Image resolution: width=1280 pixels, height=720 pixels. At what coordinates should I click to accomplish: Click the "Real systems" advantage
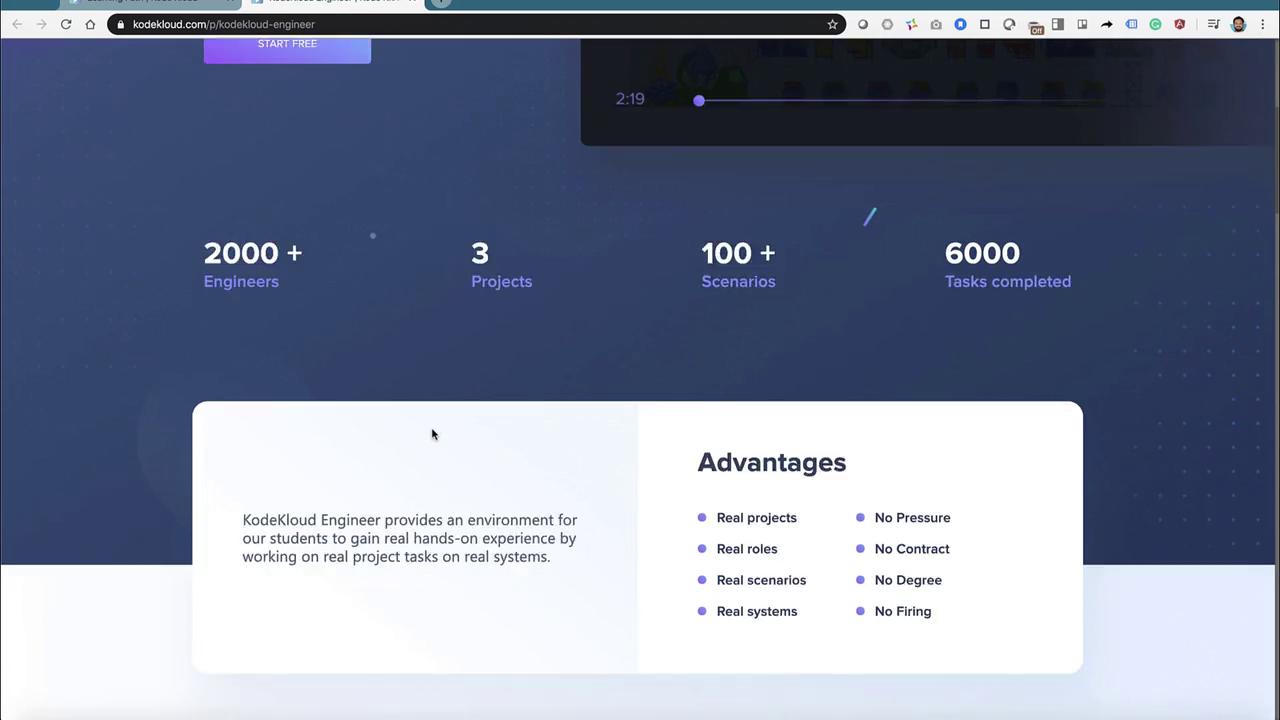(757, 610)
